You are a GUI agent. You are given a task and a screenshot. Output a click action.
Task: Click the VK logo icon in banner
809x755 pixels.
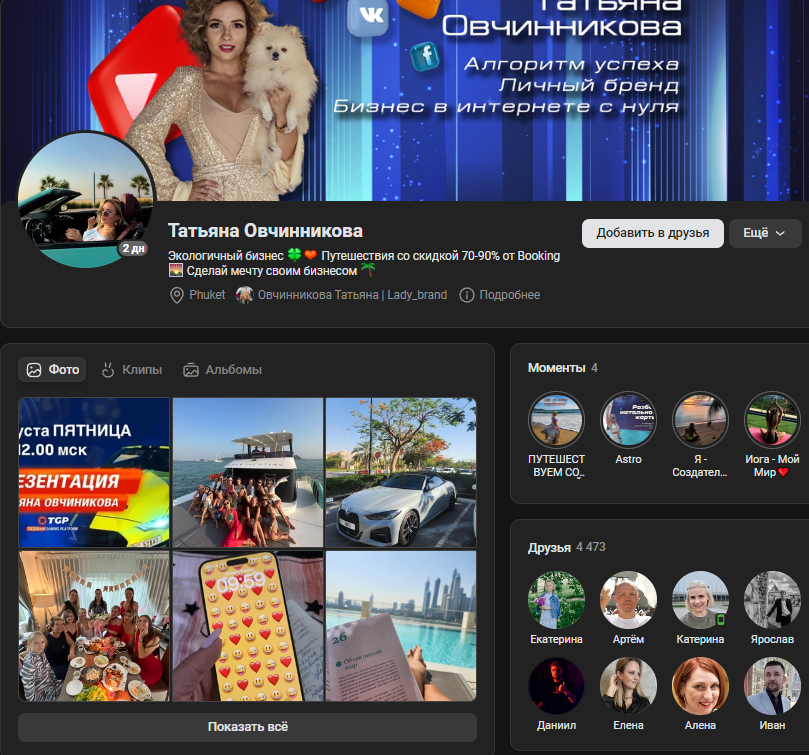(367, 17)
